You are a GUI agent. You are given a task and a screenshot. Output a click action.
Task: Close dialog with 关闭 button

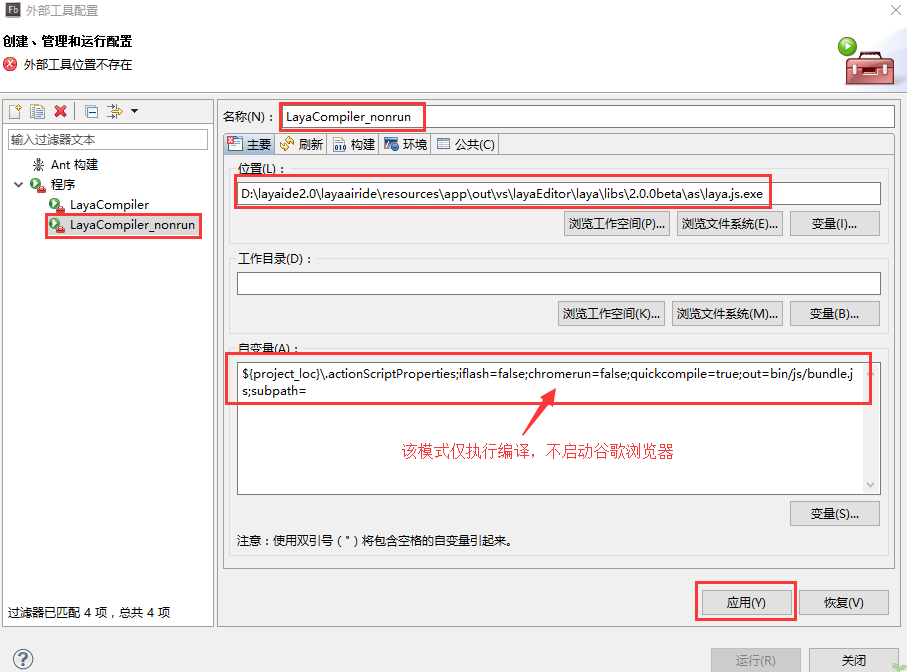point(853,660)
